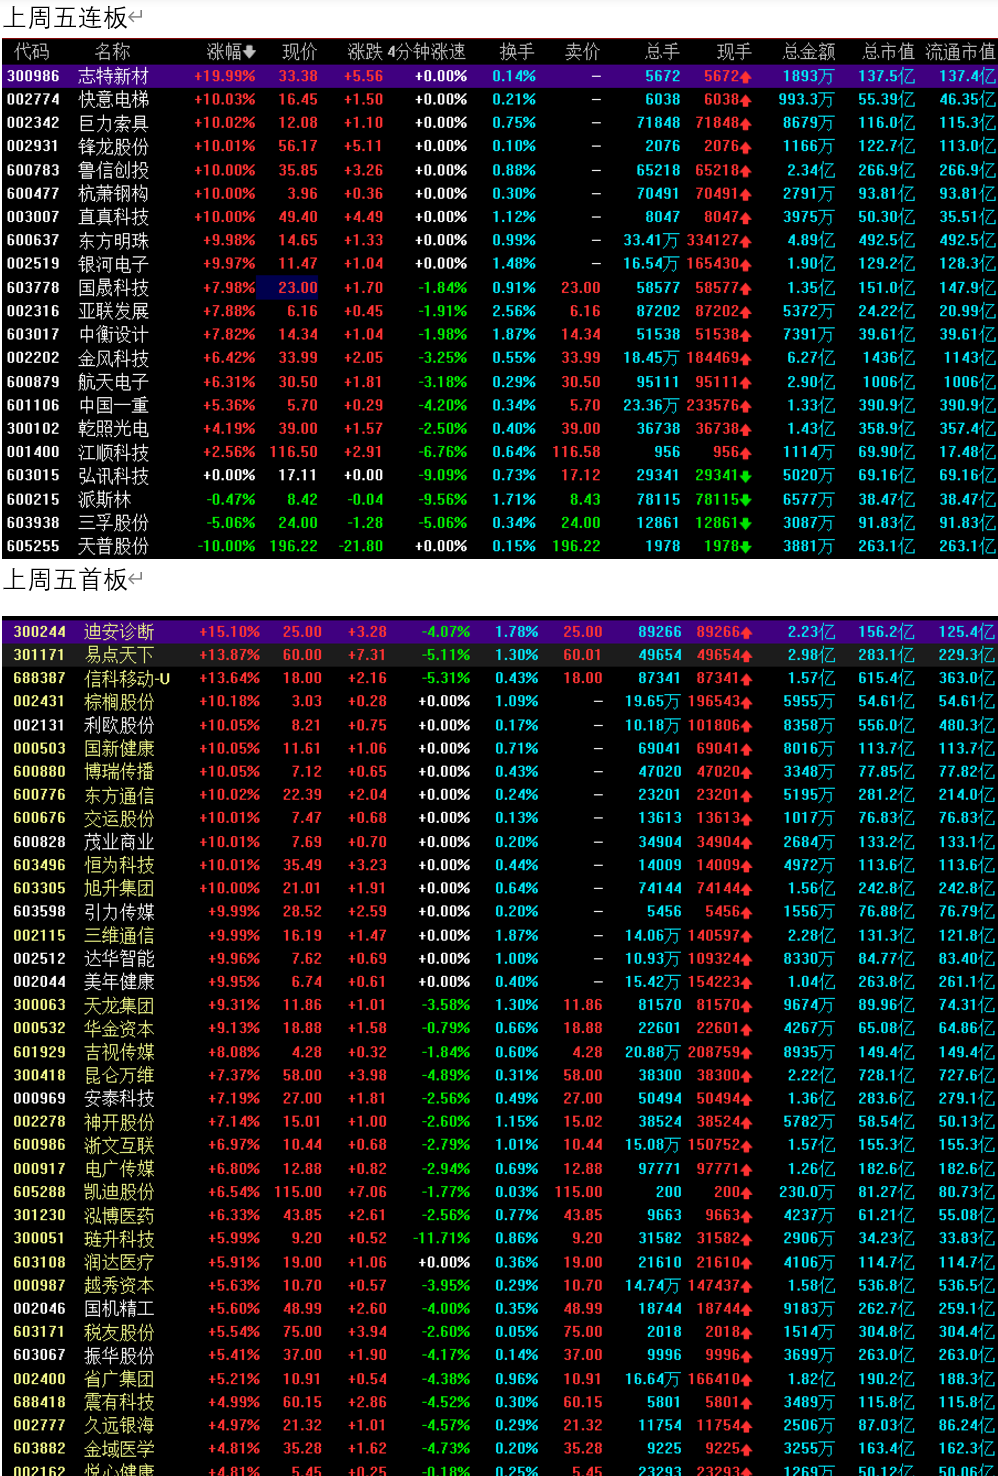
Task: Select 凯迪股份 stock name
Action: [119, 1192]
